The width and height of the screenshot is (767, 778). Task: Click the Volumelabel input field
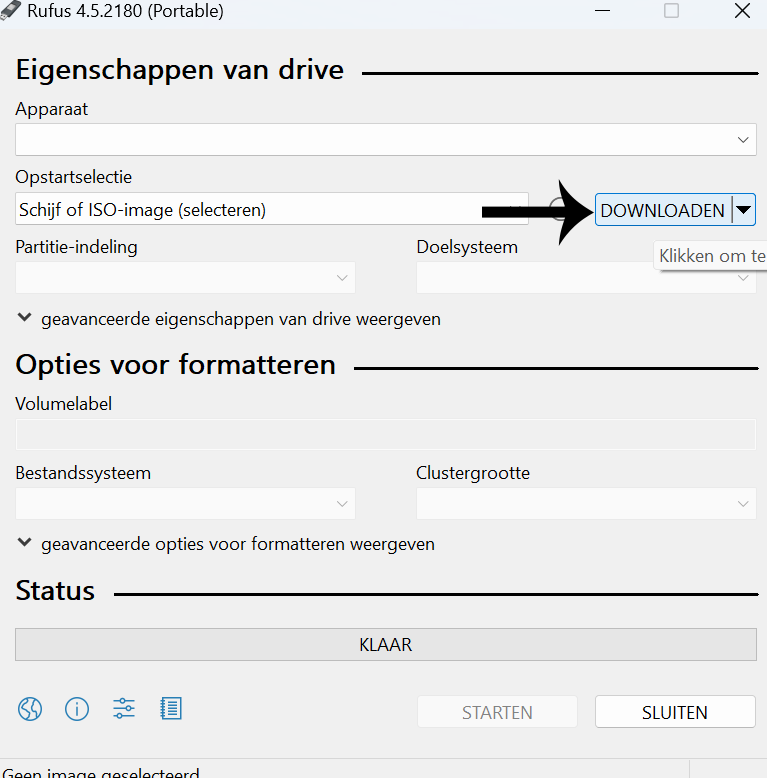click(385, 435)
